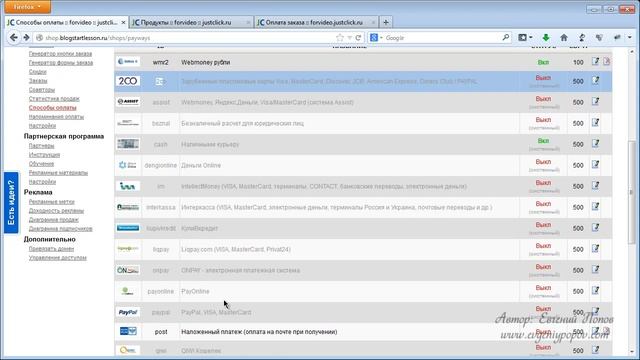
Task: Go back with browser back arrow
Action: pyautogui.click(x=13, y=38)
